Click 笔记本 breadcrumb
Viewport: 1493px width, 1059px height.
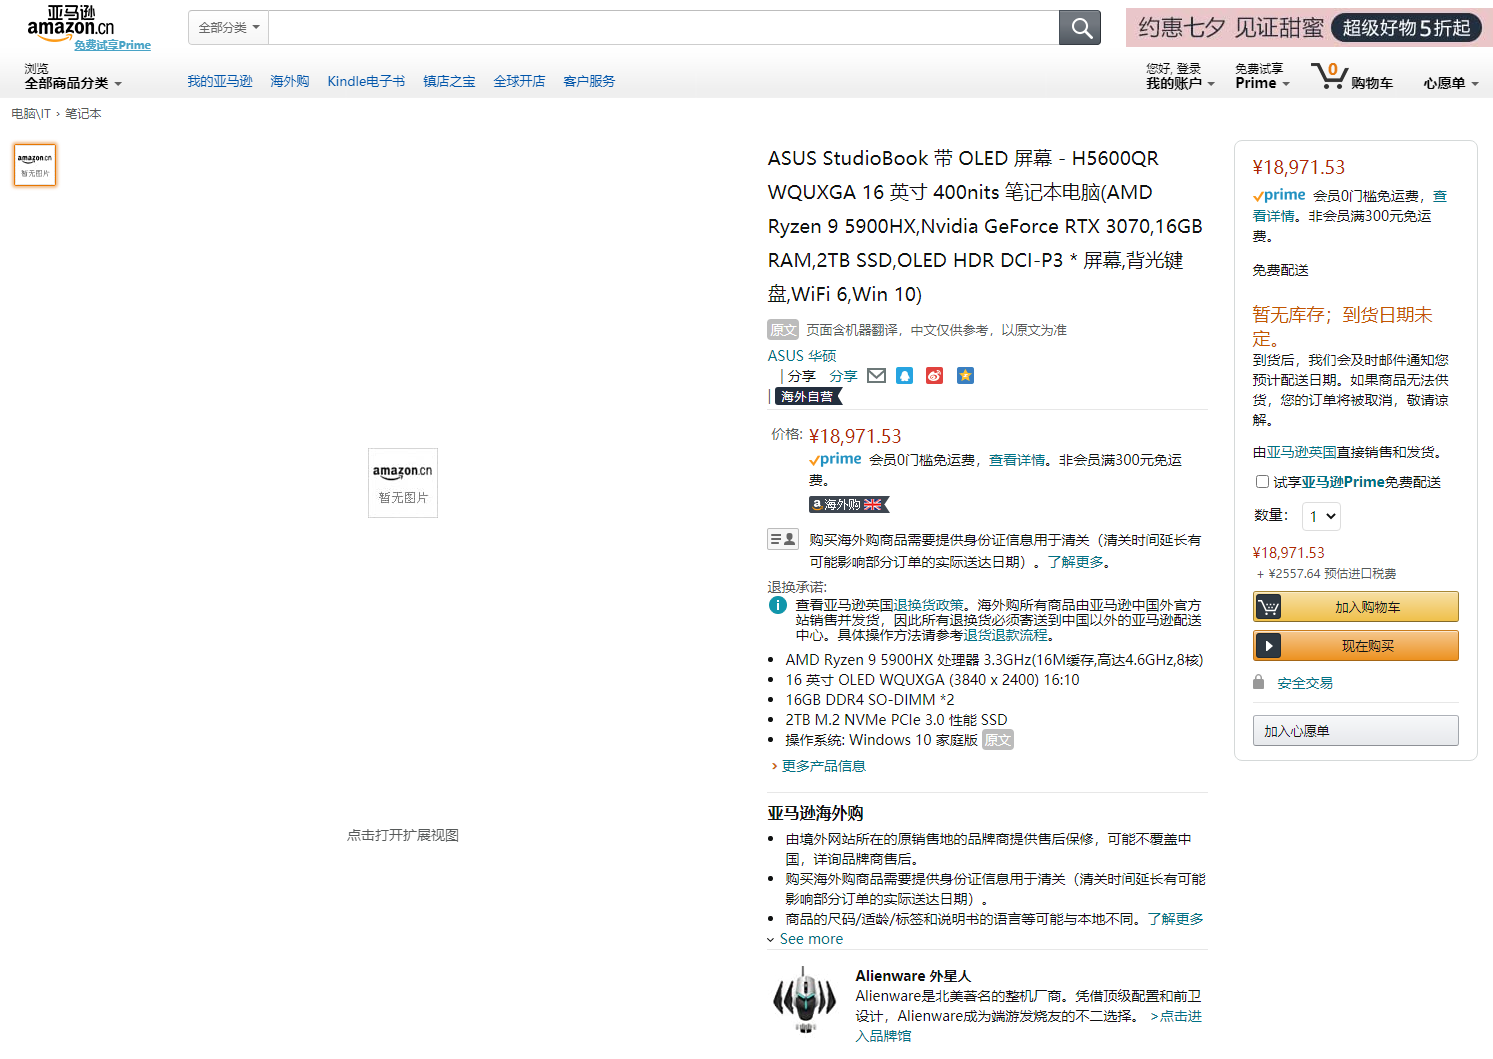[x=83, y=114]
